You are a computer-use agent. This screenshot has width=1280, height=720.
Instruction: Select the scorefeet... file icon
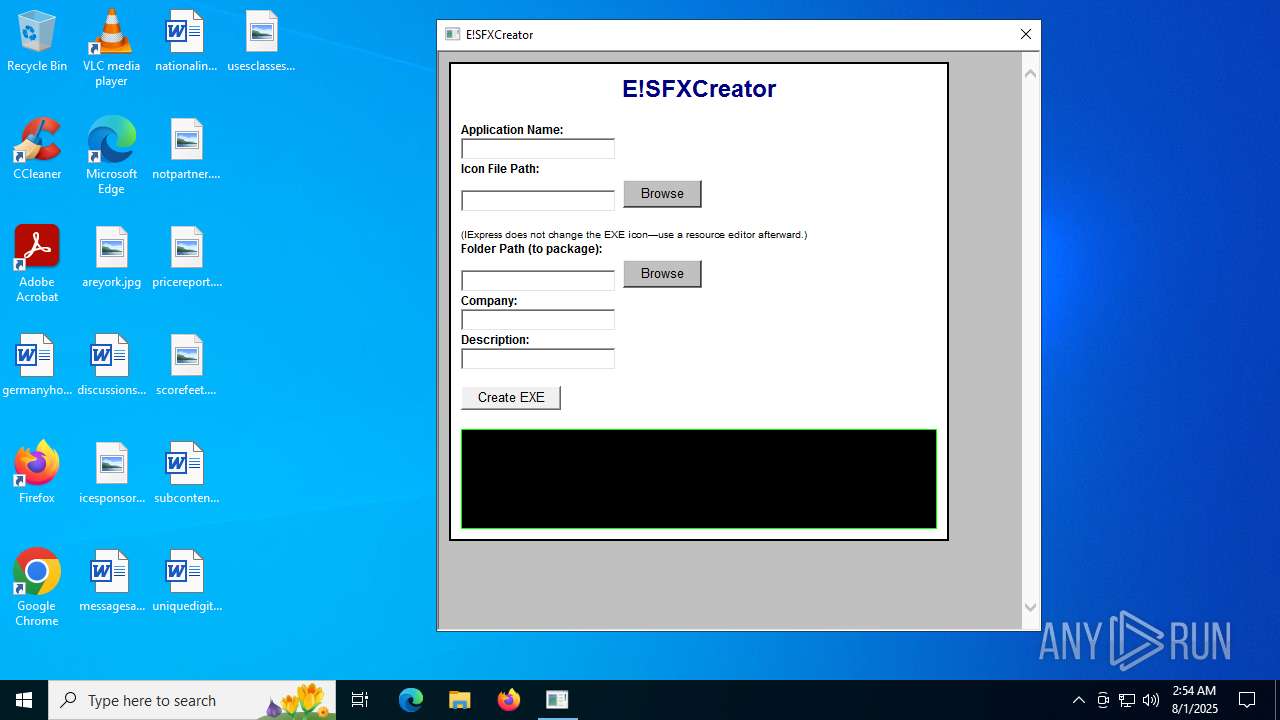[186, 366]
